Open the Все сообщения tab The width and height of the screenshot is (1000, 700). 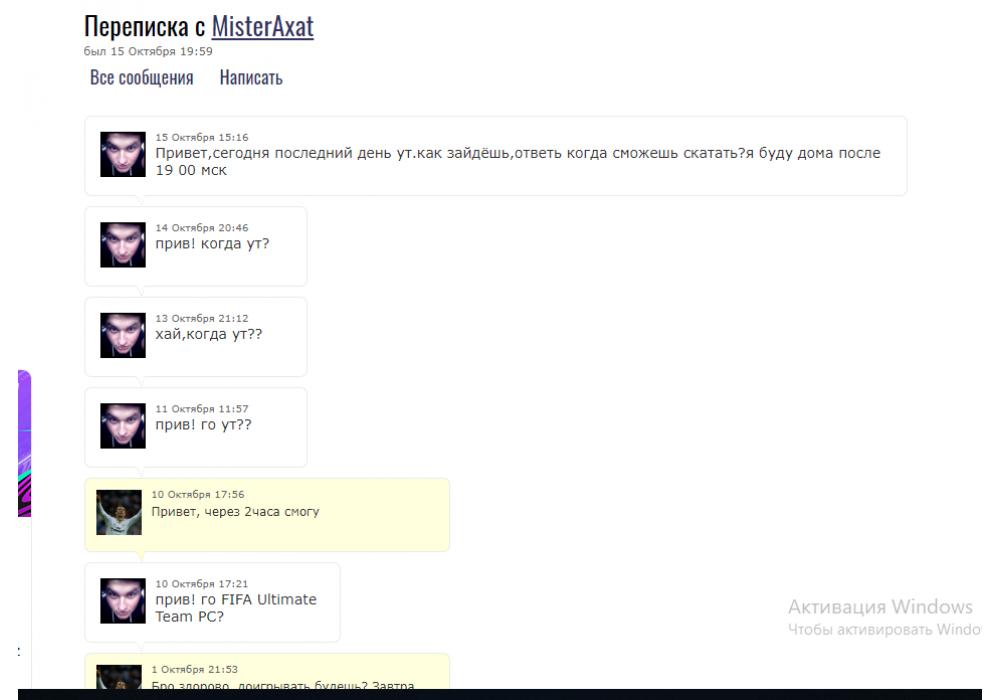(x=142, y=78)
